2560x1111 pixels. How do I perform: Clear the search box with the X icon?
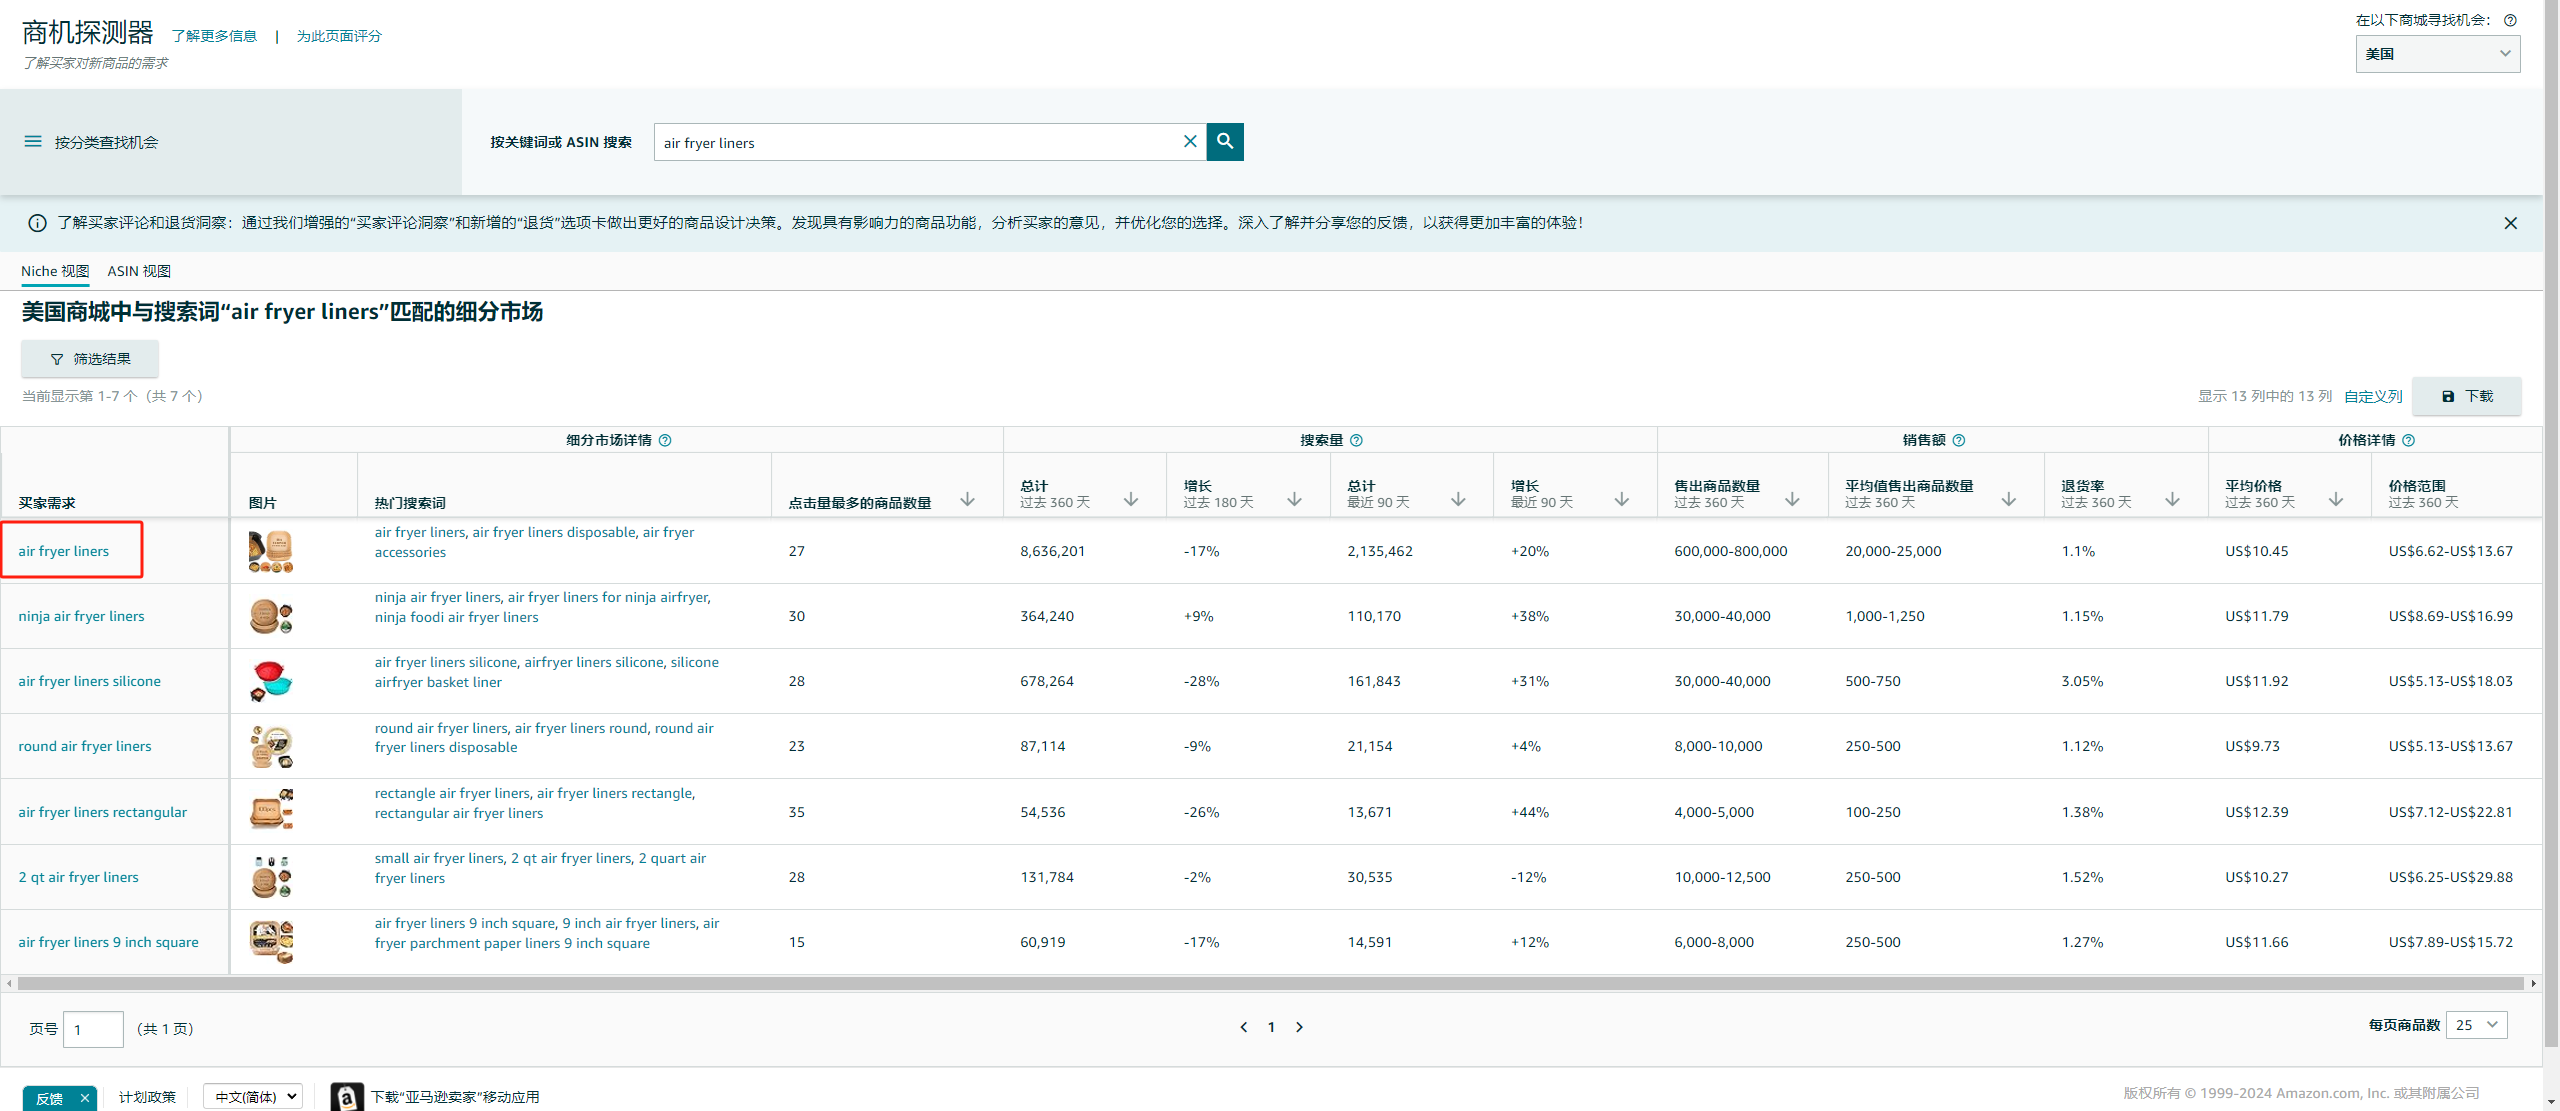1189,141
